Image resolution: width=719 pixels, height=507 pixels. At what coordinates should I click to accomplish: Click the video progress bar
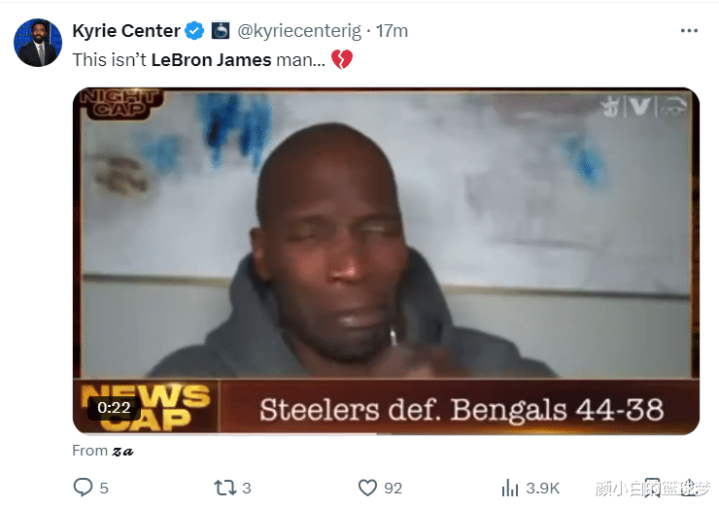click(x=386, y=433)
